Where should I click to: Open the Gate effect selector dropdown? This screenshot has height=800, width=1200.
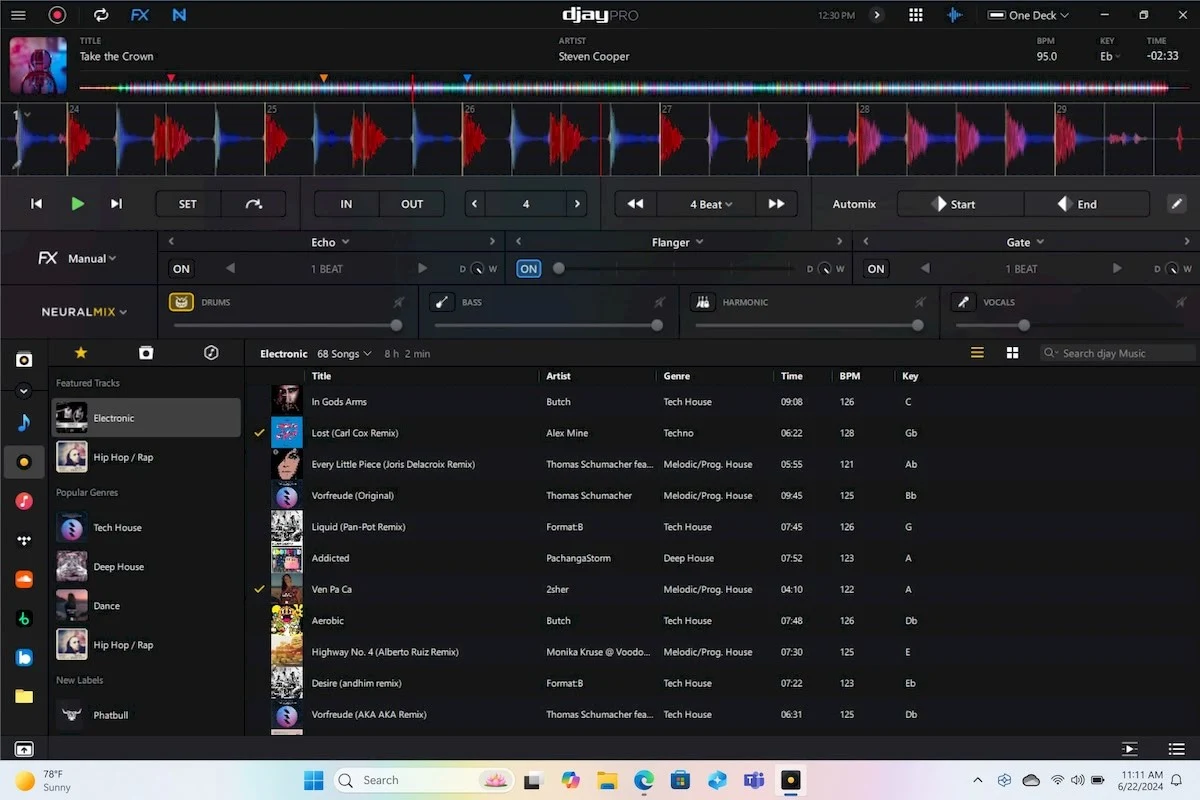coord(1025,242)
